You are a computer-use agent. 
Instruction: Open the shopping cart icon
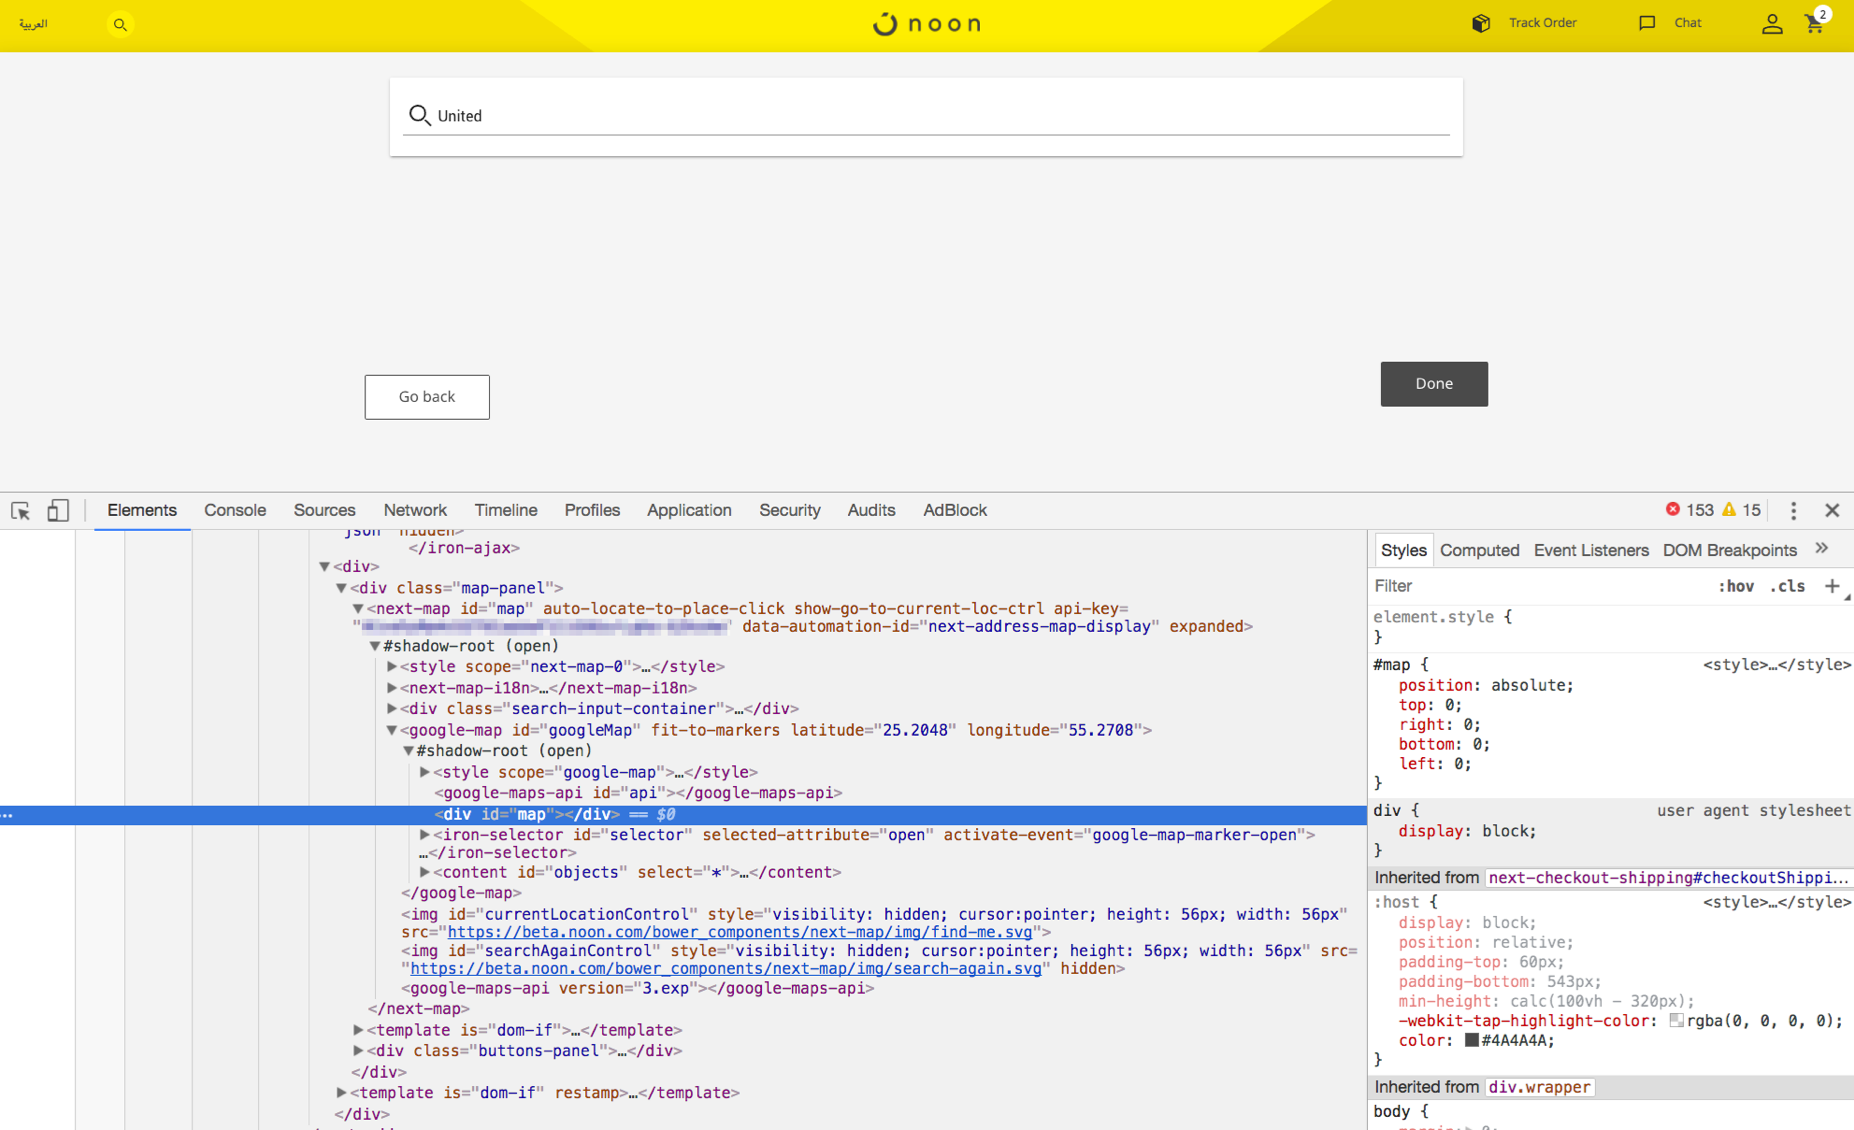click(x=1814, y=24)
